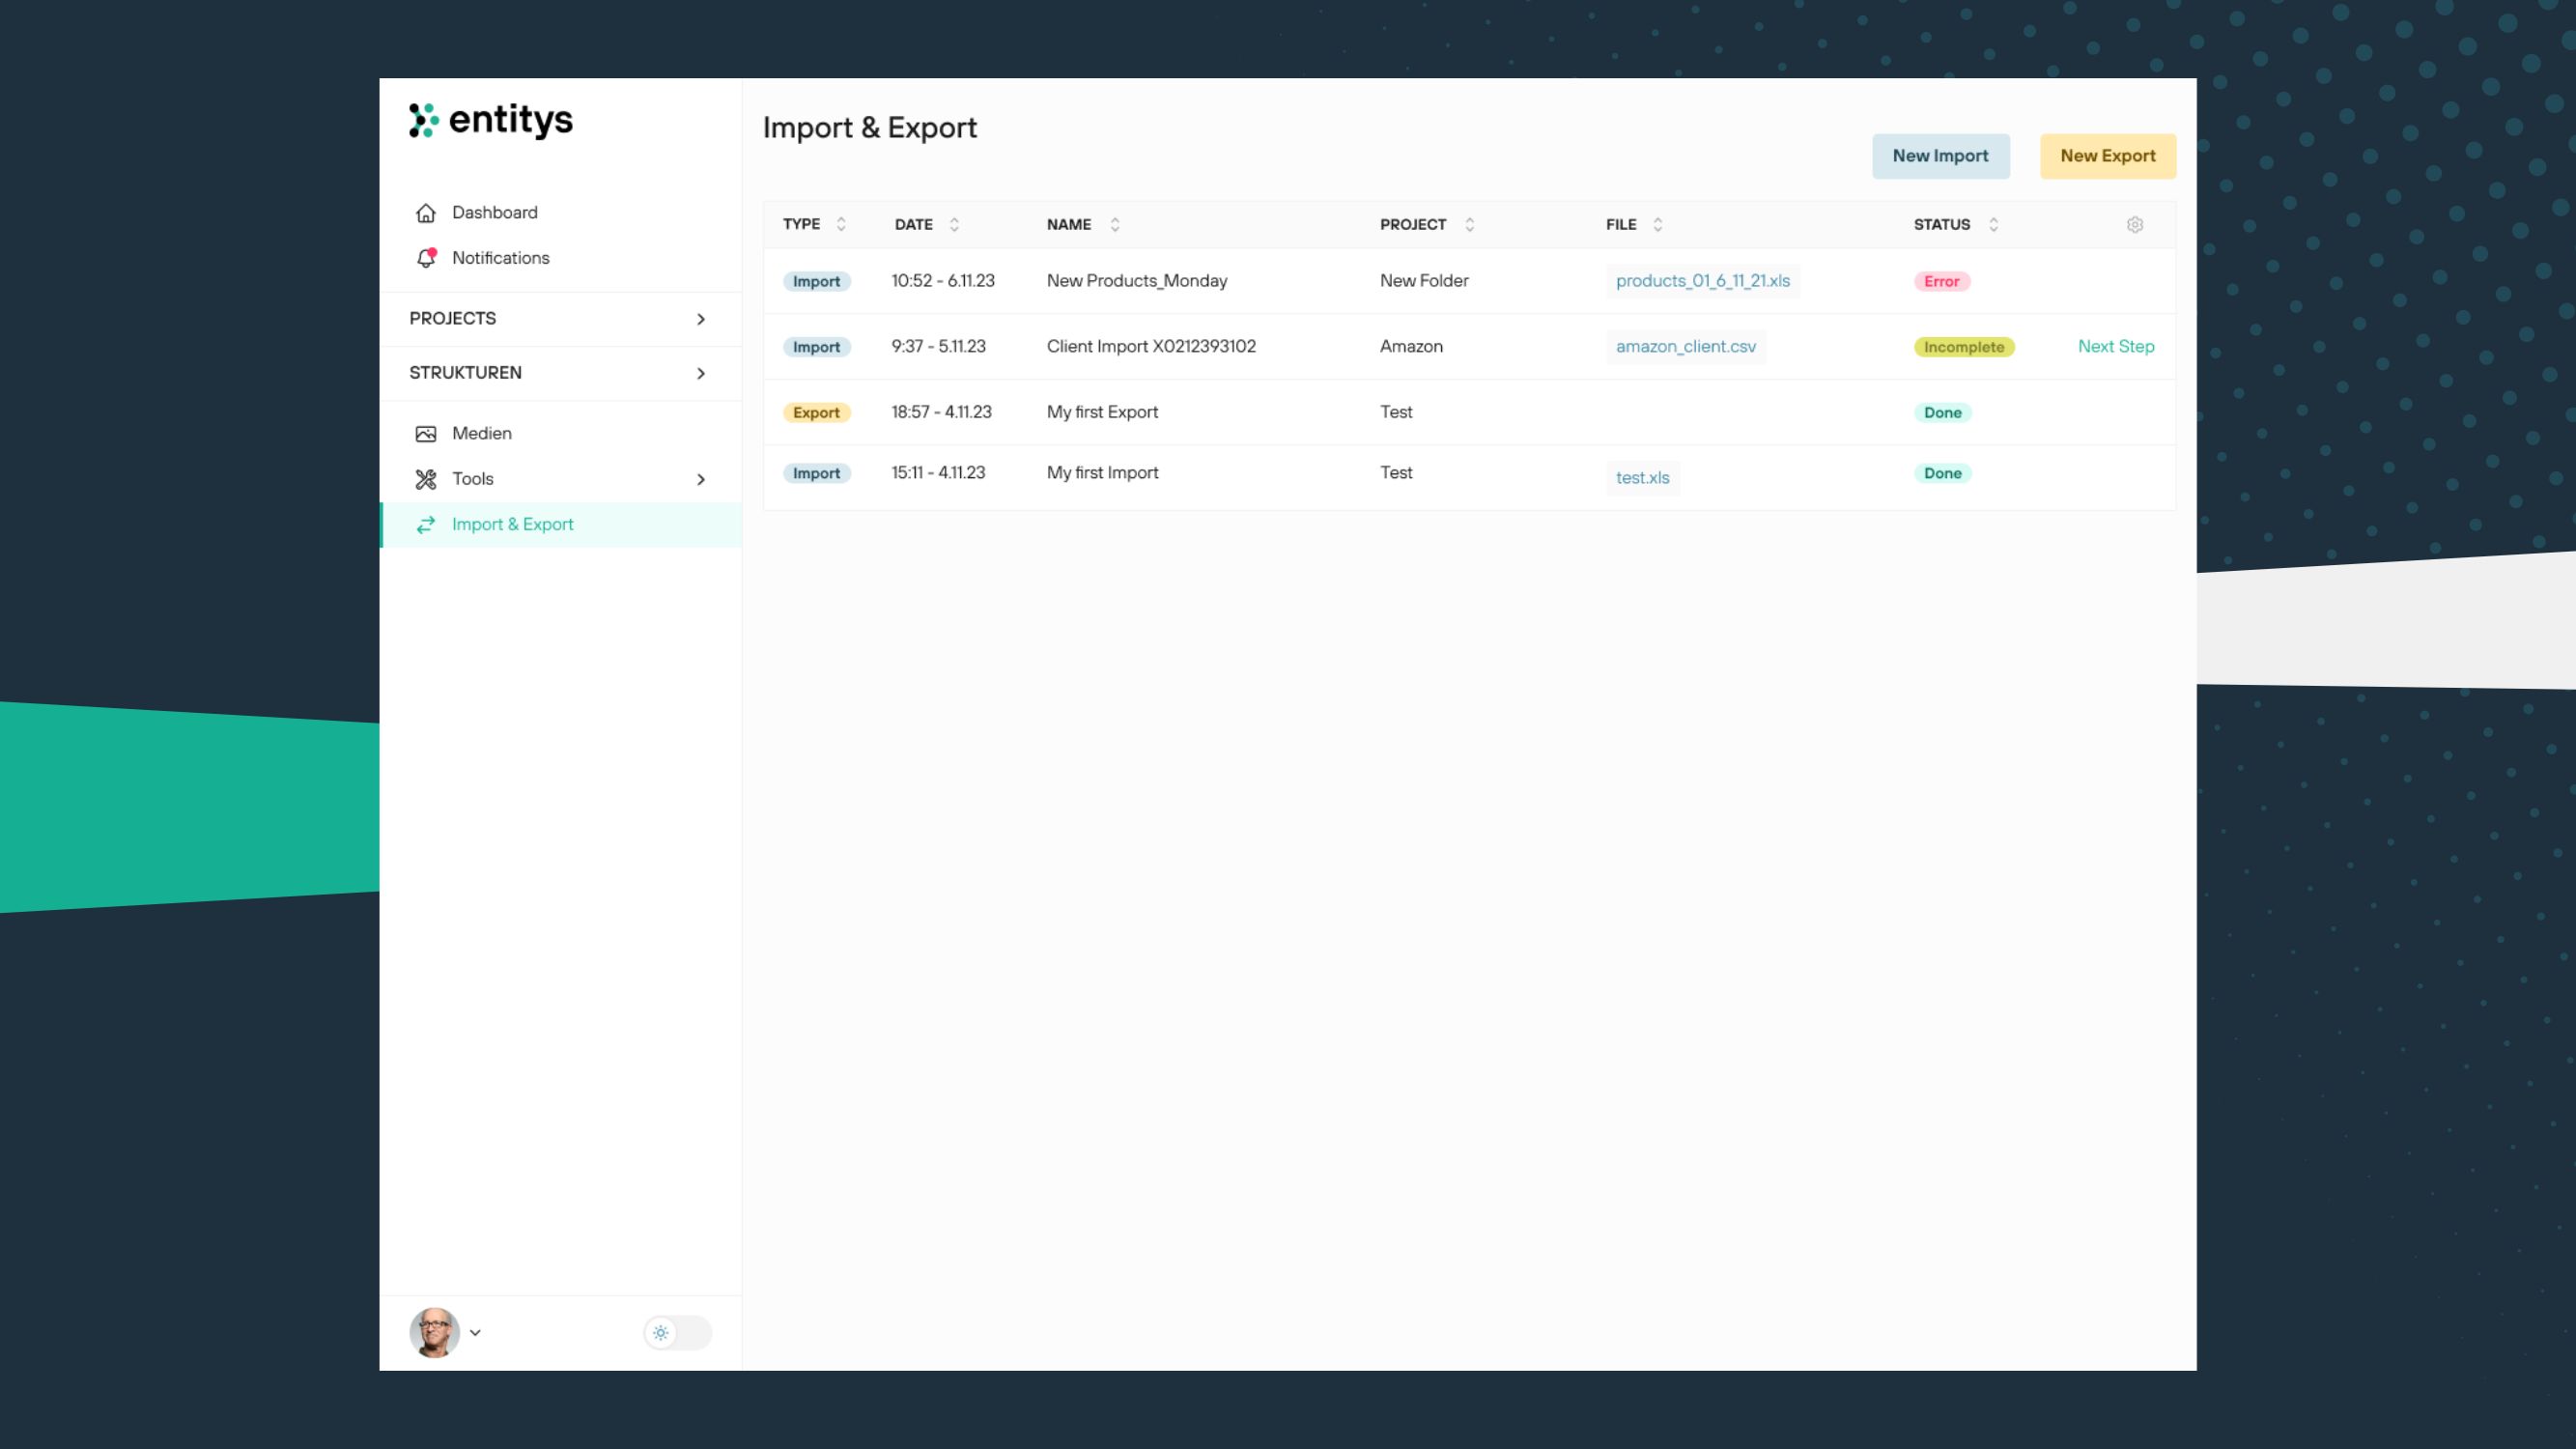Click Next Step for Client Import X0212393102
The height and width of the screenshot is (1449, 2576).
pos(2115,346)
